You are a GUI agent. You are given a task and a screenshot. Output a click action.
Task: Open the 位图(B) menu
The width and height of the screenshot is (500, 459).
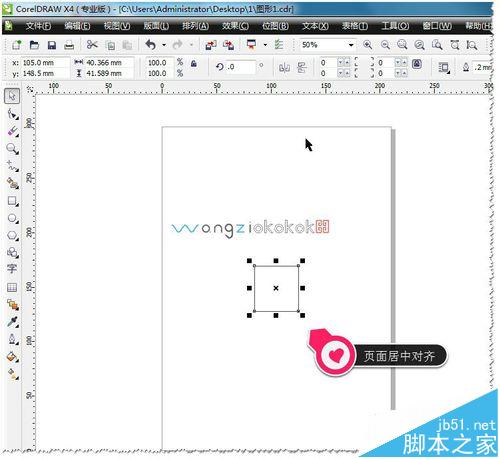click(x=275, y=26)
